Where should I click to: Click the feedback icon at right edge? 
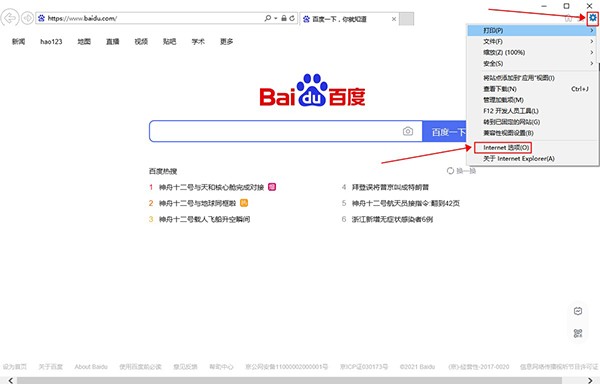point(578,311)
